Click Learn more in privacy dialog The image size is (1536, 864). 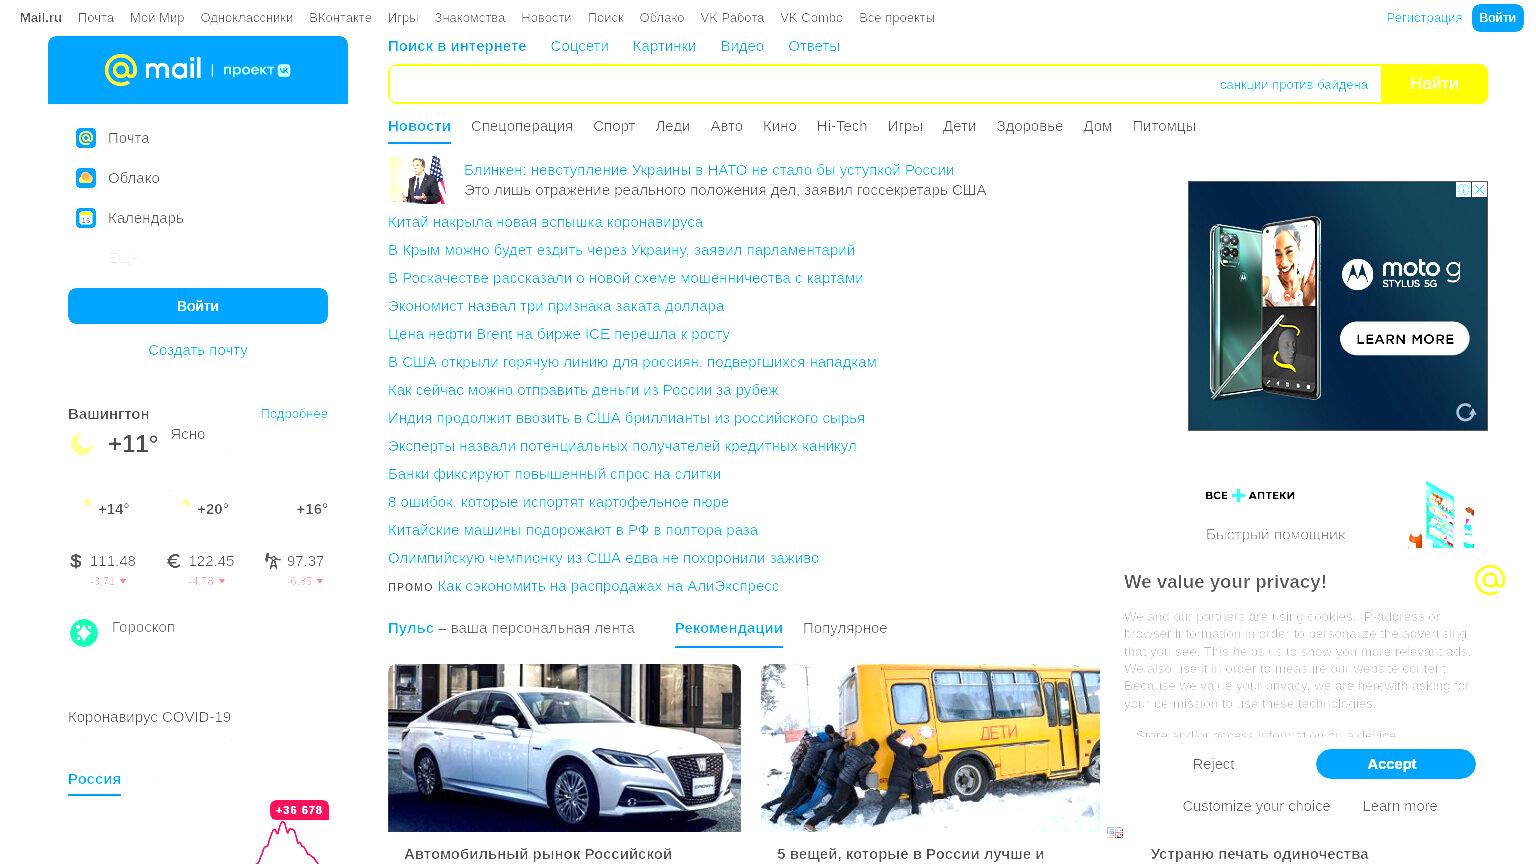click(1399, 806)
